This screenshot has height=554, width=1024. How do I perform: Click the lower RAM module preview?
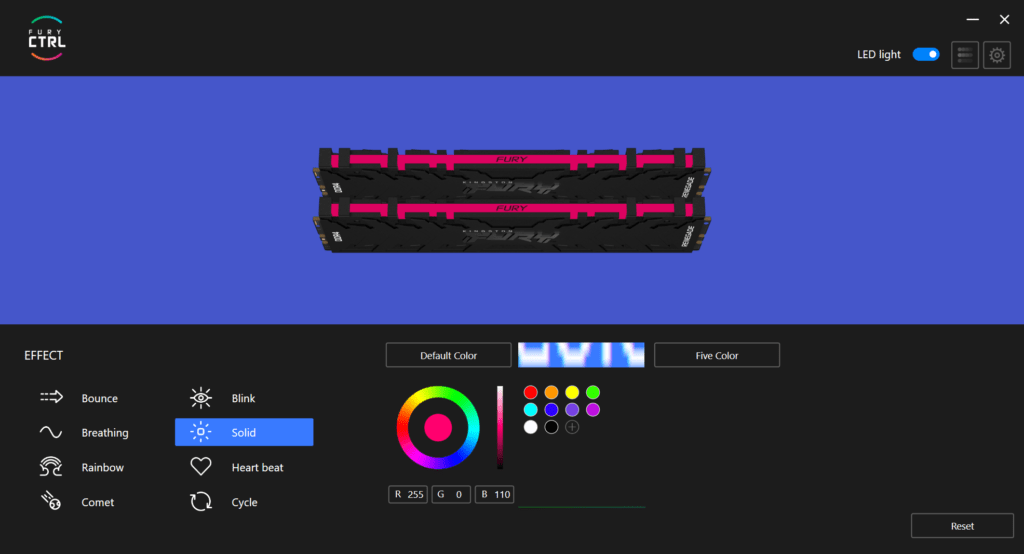coord(512,227)
